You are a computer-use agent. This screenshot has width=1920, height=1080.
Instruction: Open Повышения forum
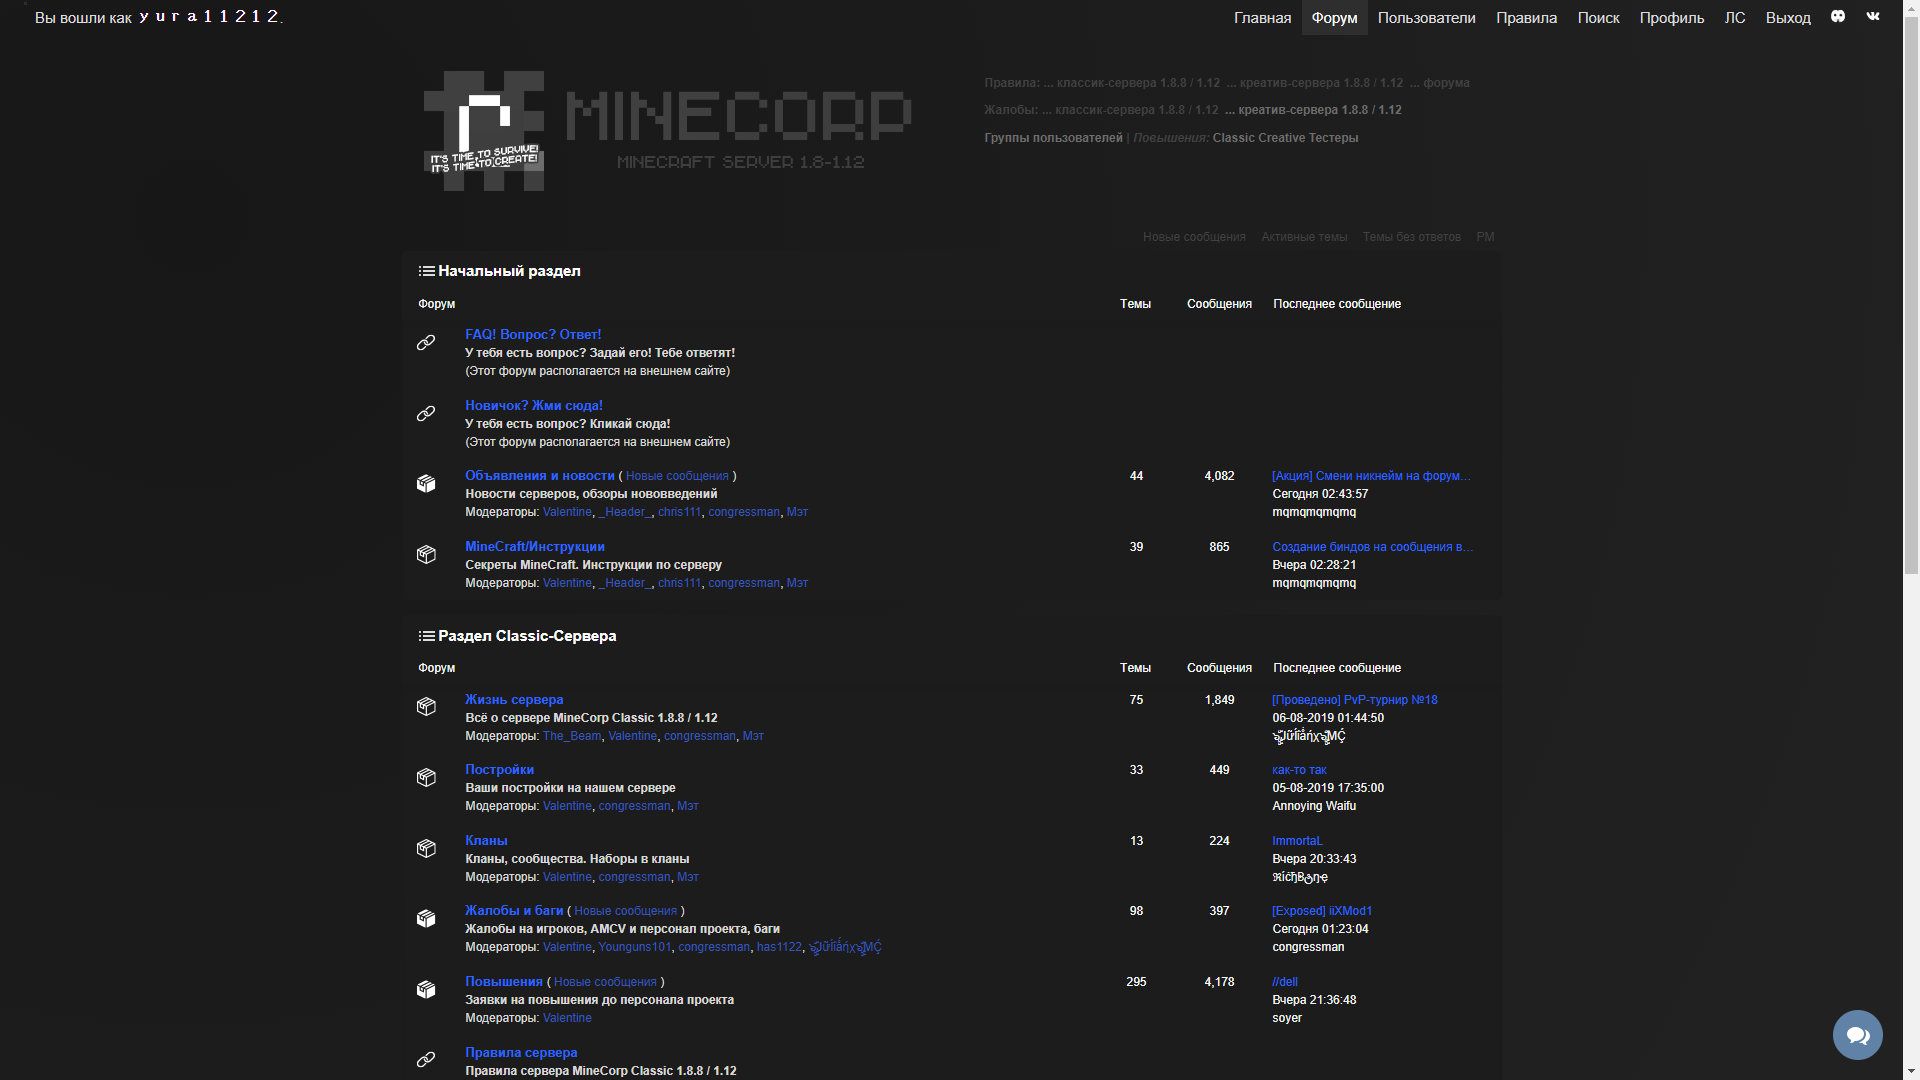coord(504,982)
